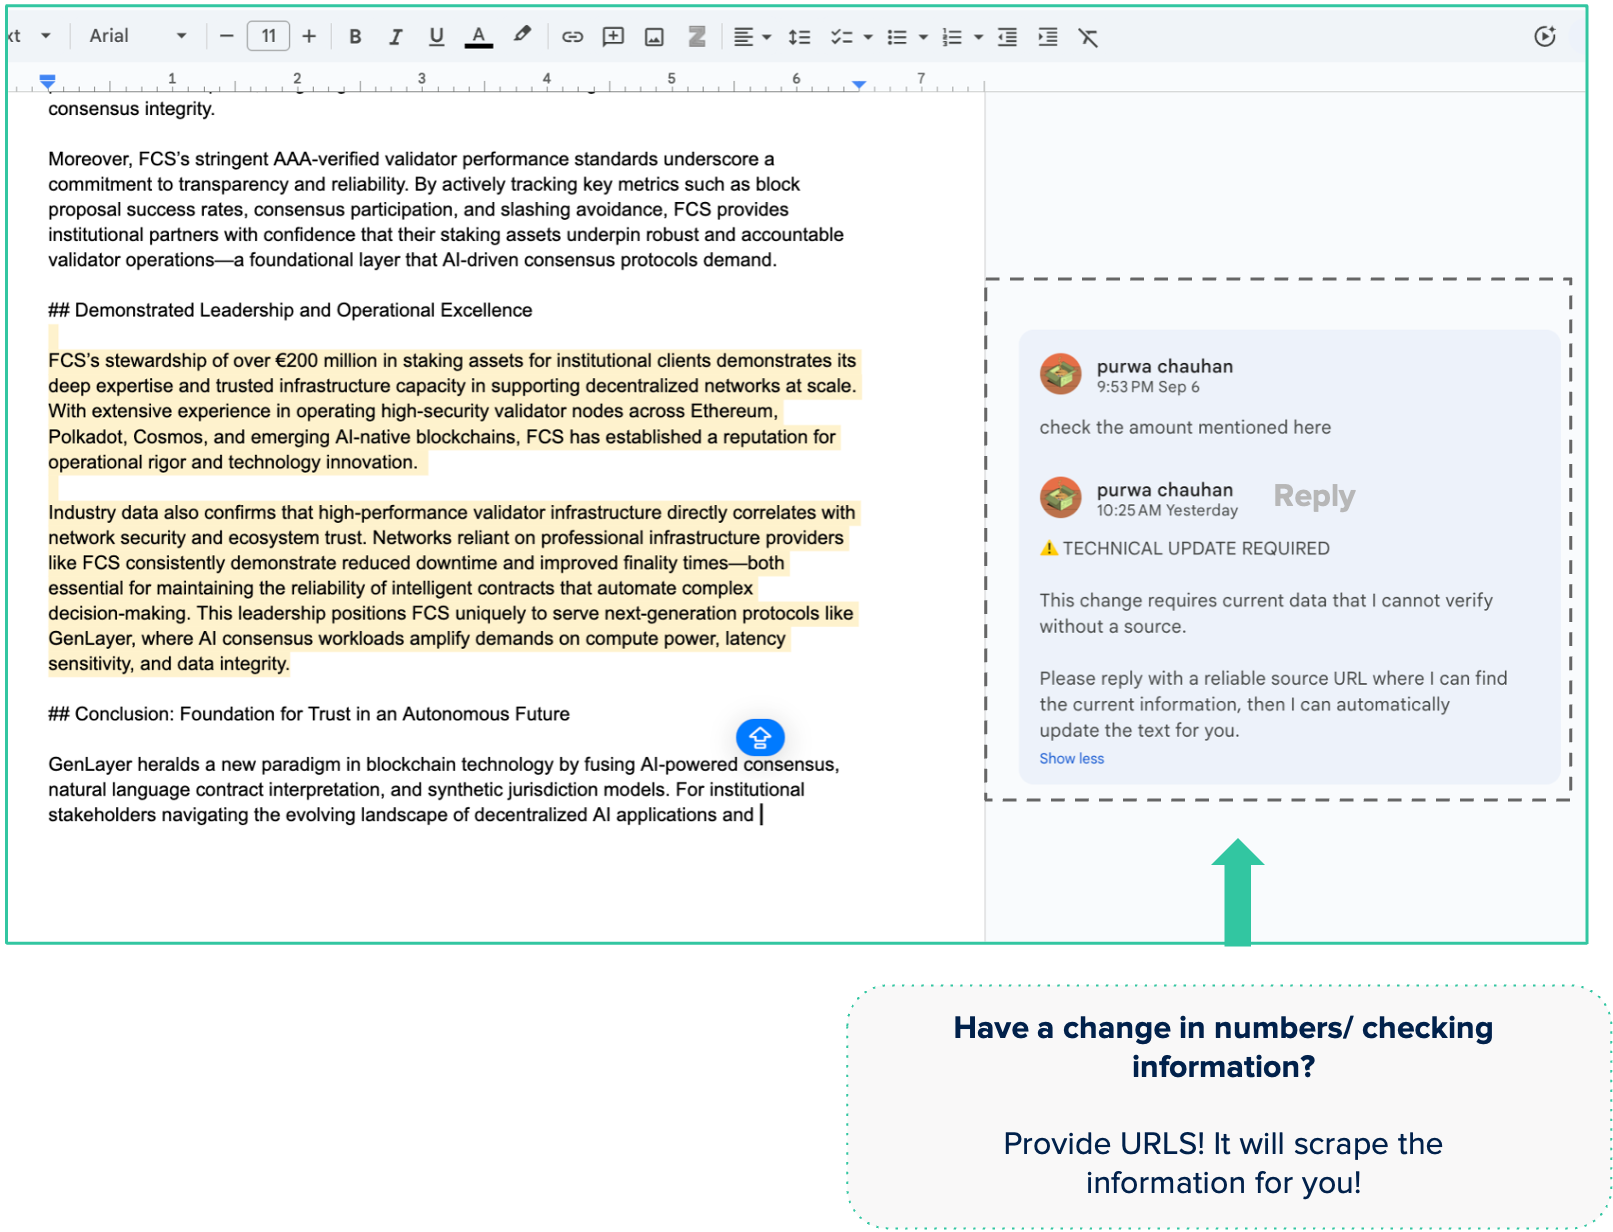
Task: Toggle bold formatting
Action: pyautogui.click(x=355, y=37)
